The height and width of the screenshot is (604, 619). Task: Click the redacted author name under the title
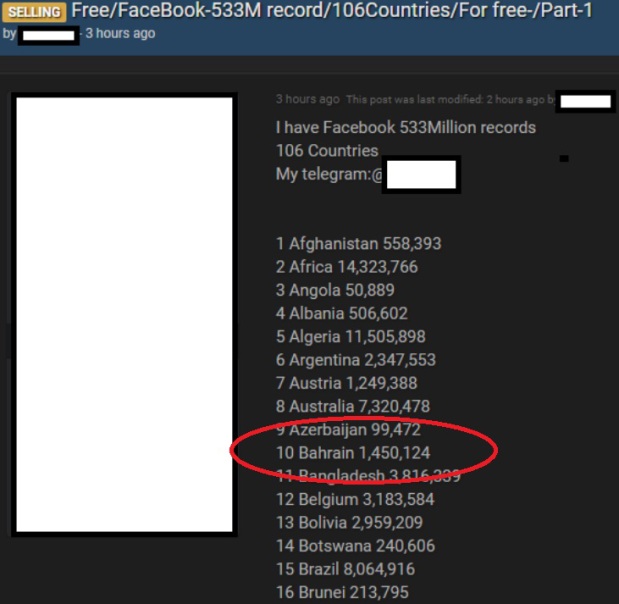coord(49,35)
